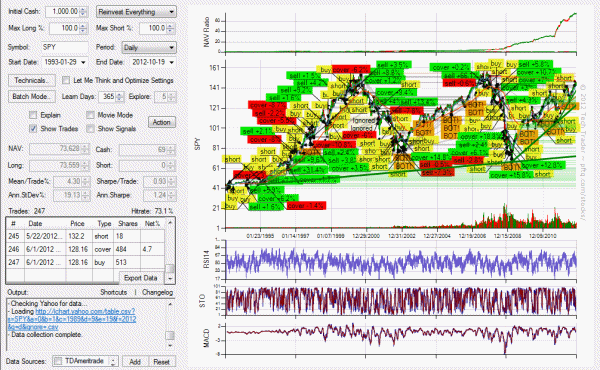Click the Export Data button
Screen dimensions: 600x370
(x=140, y=278)
